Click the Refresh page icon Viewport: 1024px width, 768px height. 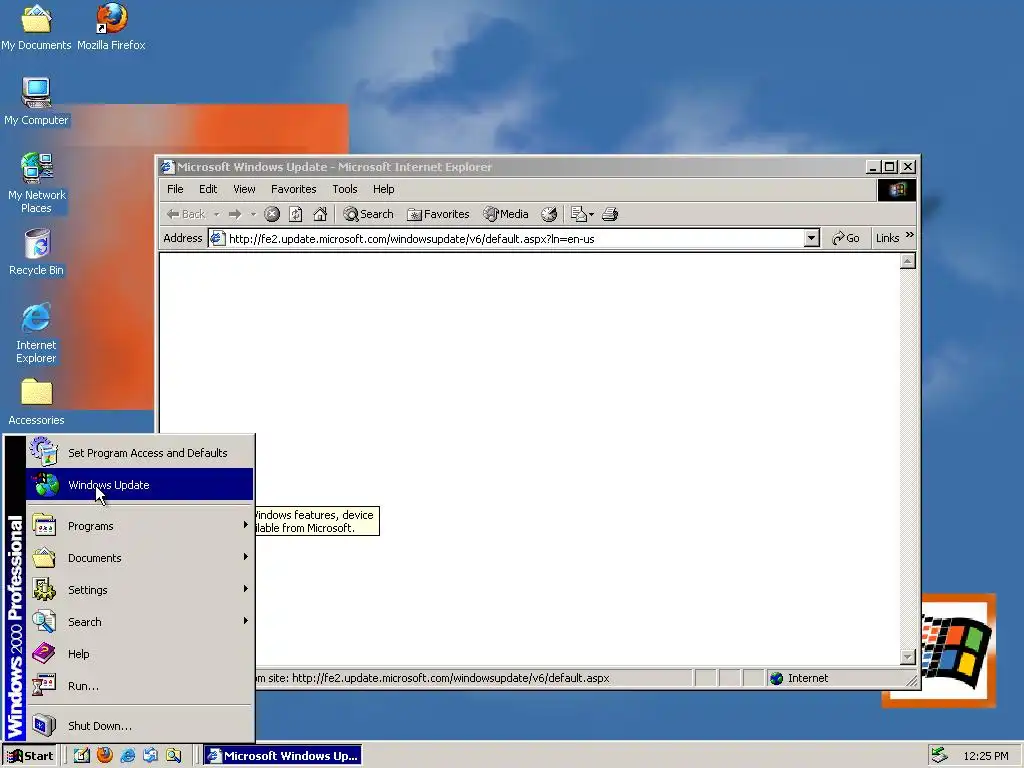click(296, 214)
